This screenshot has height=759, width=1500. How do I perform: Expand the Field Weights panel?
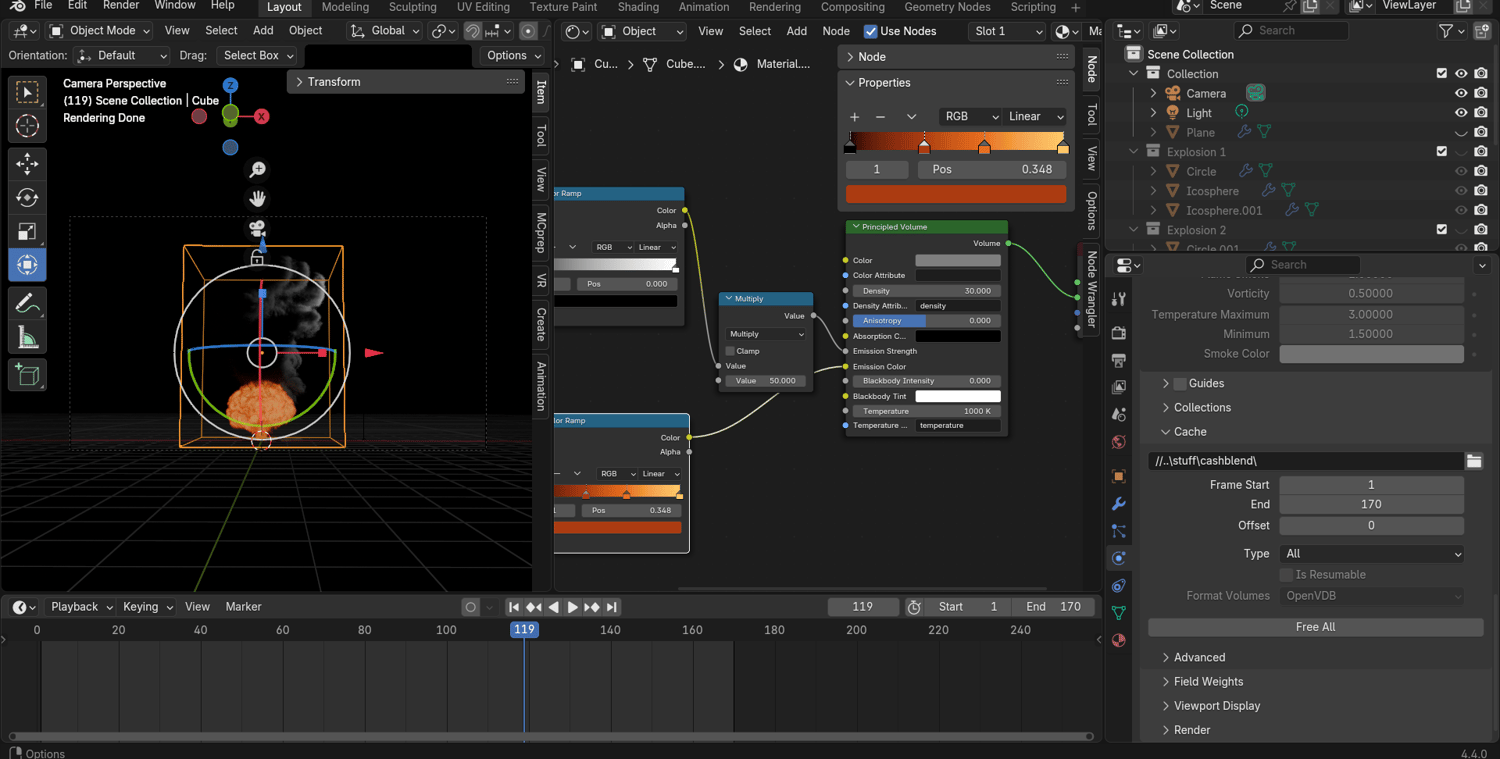click(1208, 682)
